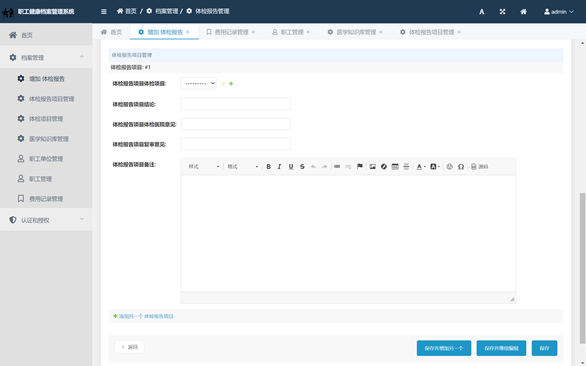Viewport: 586px width, 366px height.
Task: Click the editor resize handle corner
Action: pyautogui.click(x=512, y=299)
